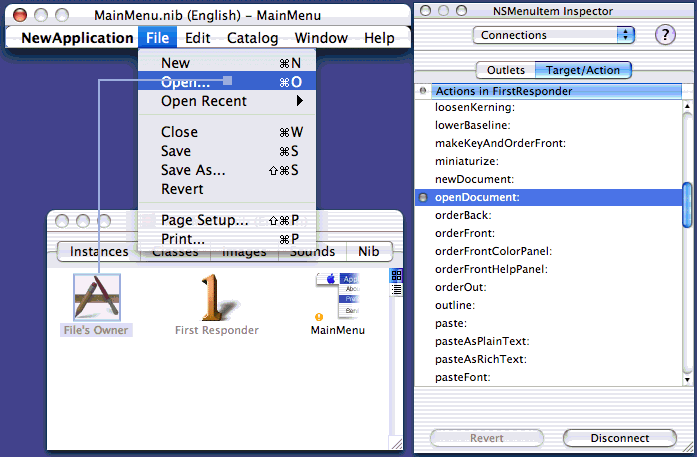Switch to the Outlets tab
Image resolution: width=697 pixels, height=457 pixels.
(x=505, y=70)
